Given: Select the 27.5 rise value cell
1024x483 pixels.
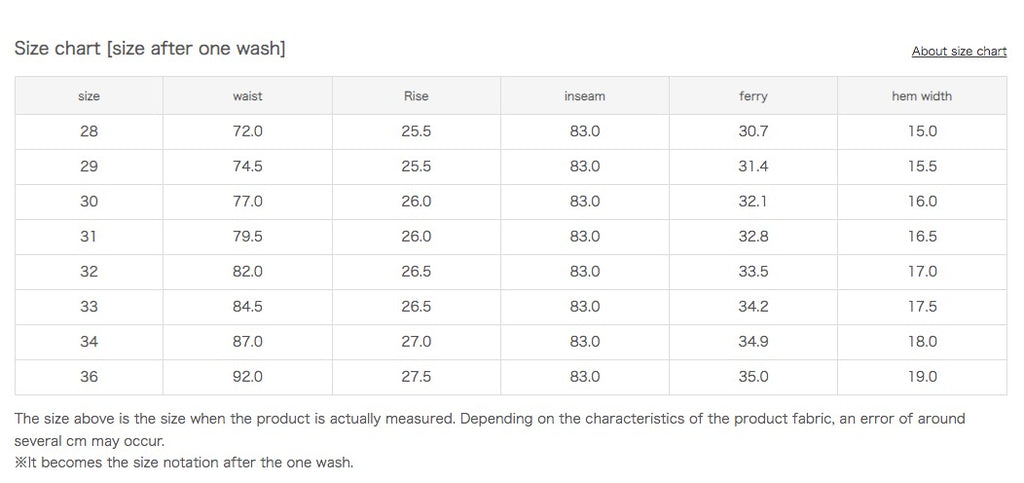Looking at the screenshot, I should pyautogui.click(x=416, y=377).
